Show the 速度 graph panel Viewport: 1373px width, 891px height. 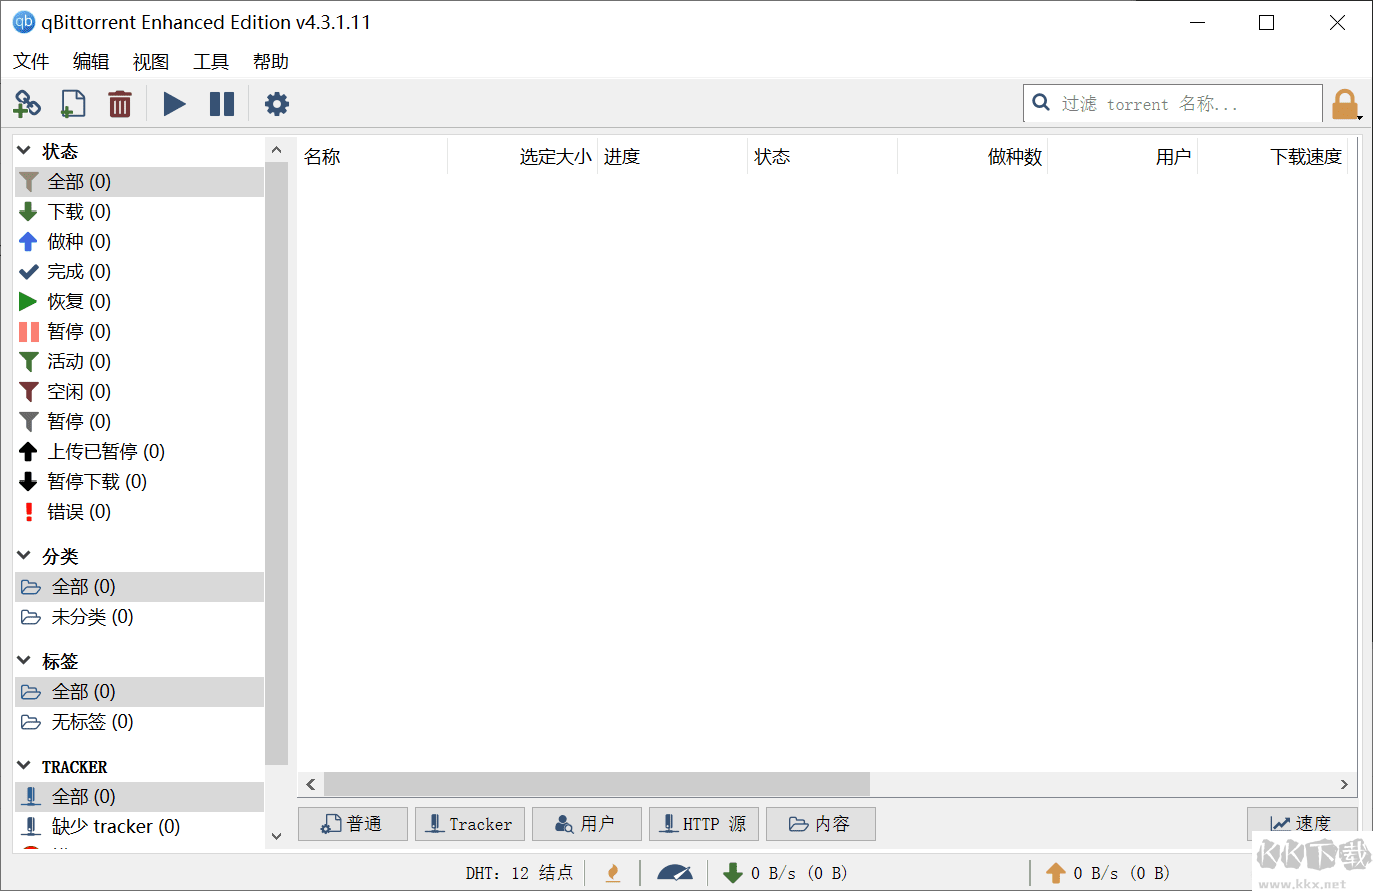click(1302, 823)
